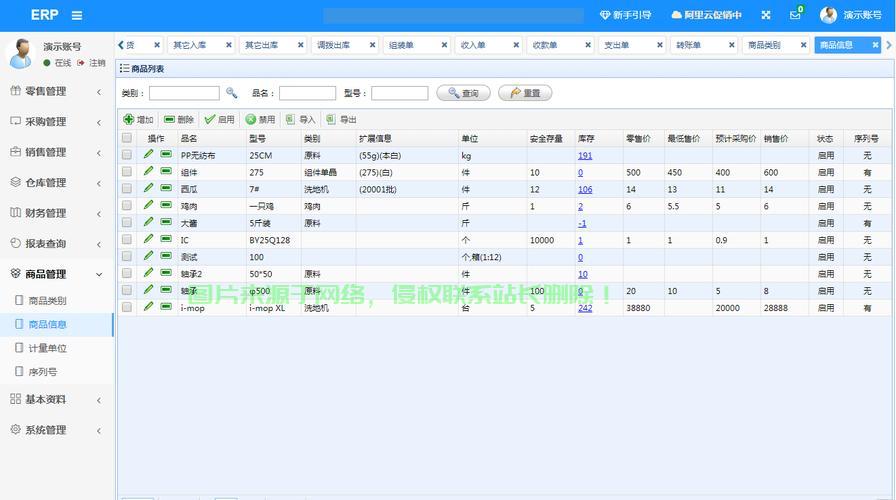Edit the 轴承2 row with the pencil icon
Viewport: 896px width, 500px height.
[149, 273]
